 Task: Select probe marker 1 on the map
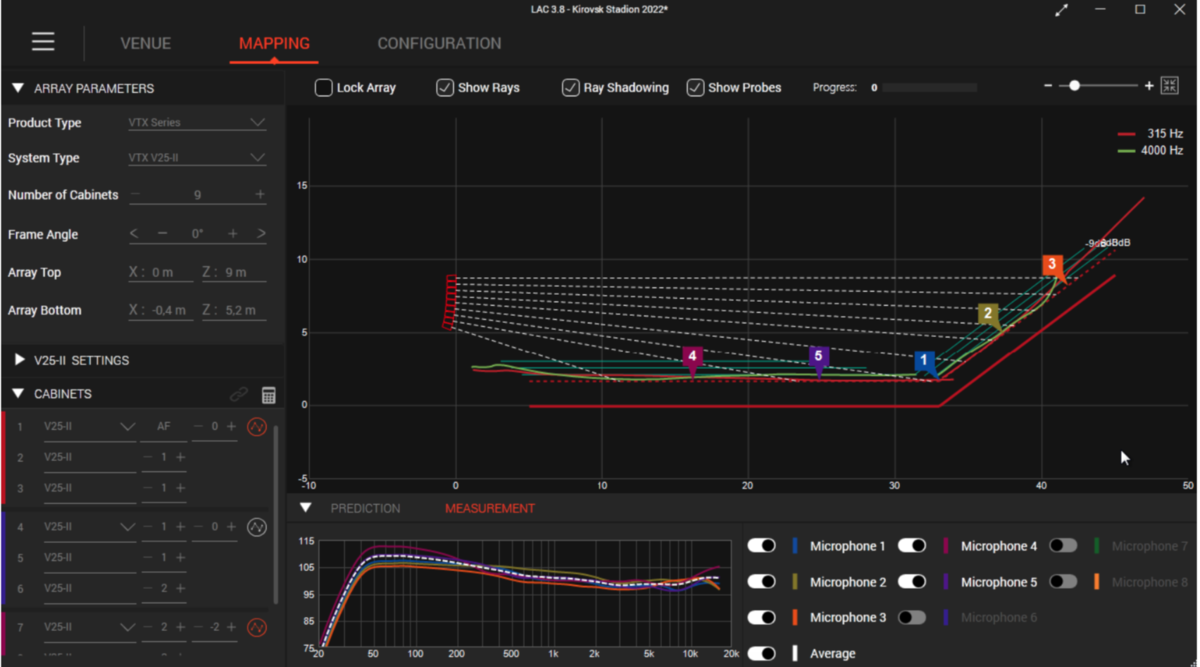(924, 362)
